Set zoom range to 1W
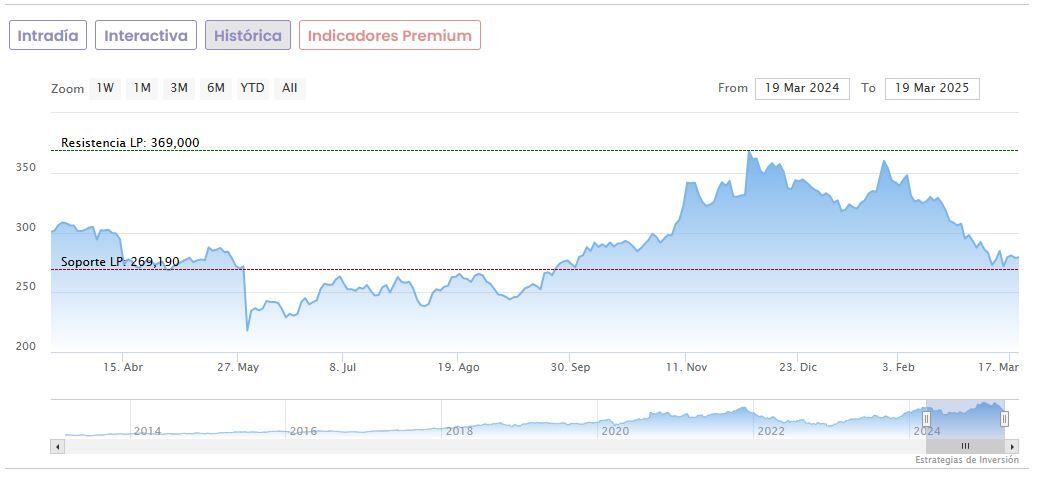The image size is (1037, 478). (x=105, y=88)
